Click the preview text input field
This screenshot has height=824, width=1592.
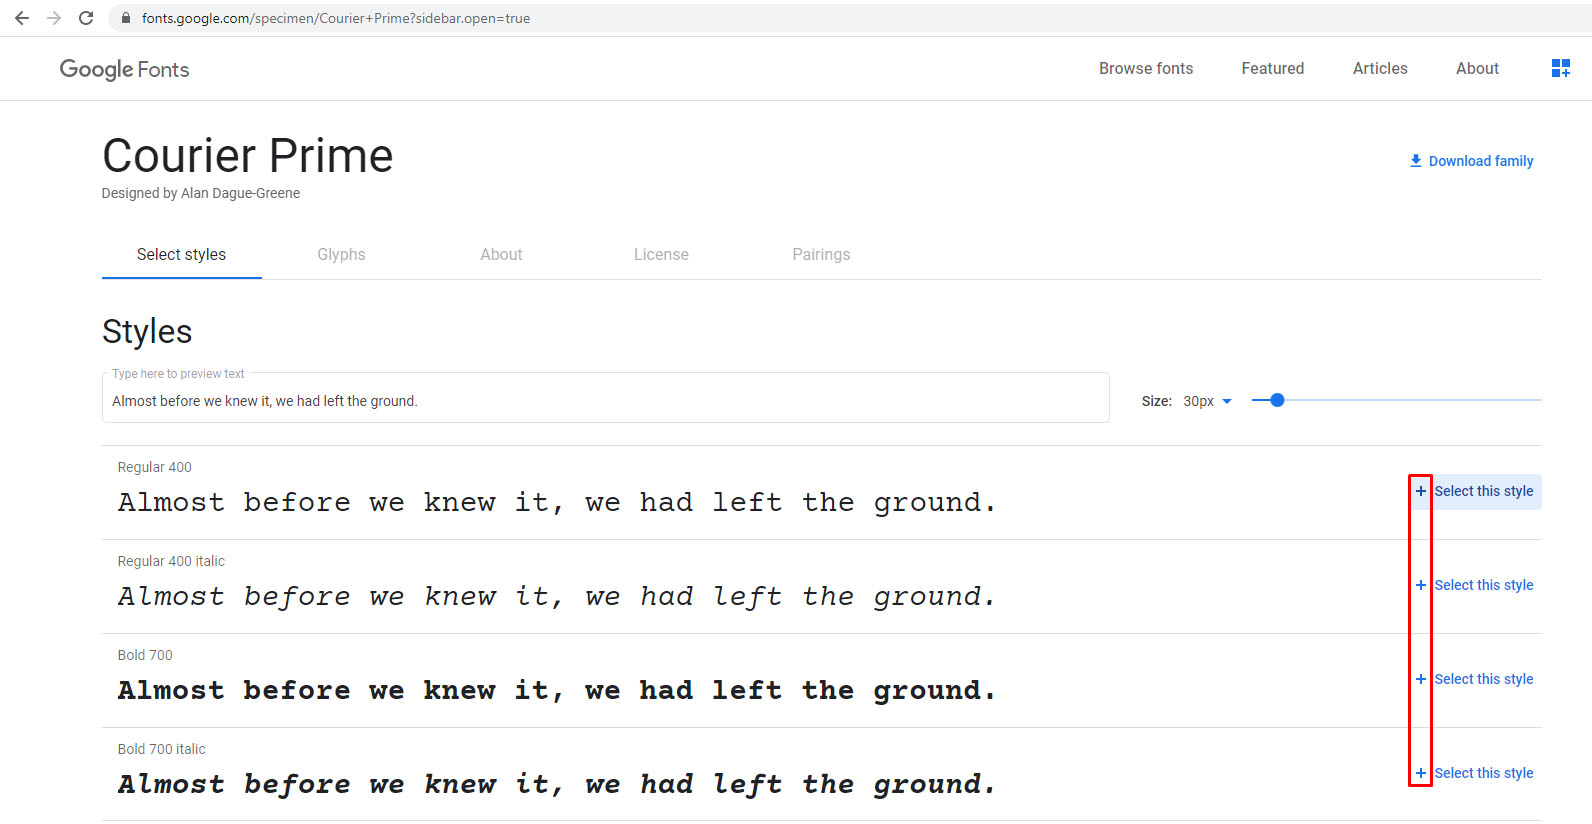pos(605,400)
